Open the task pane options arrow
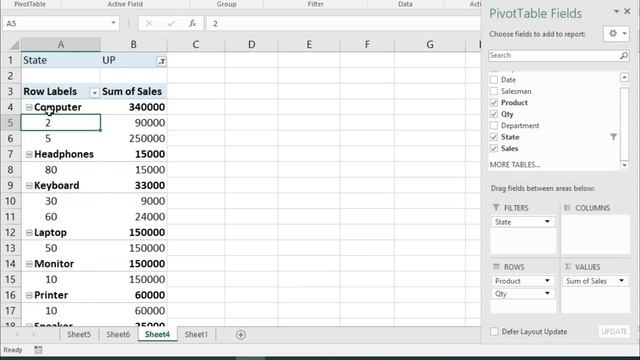Viewport: 640px width, 360px height. pos(616,12)
